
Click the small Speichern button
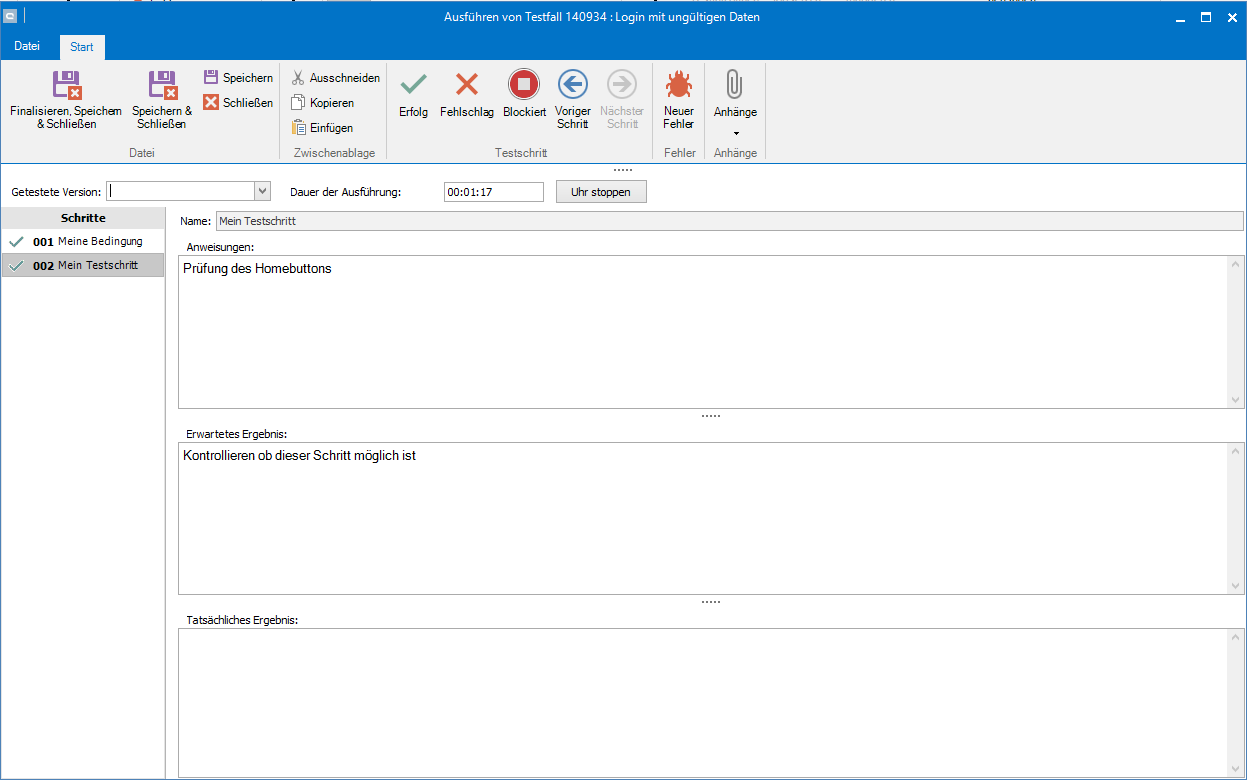237,78
